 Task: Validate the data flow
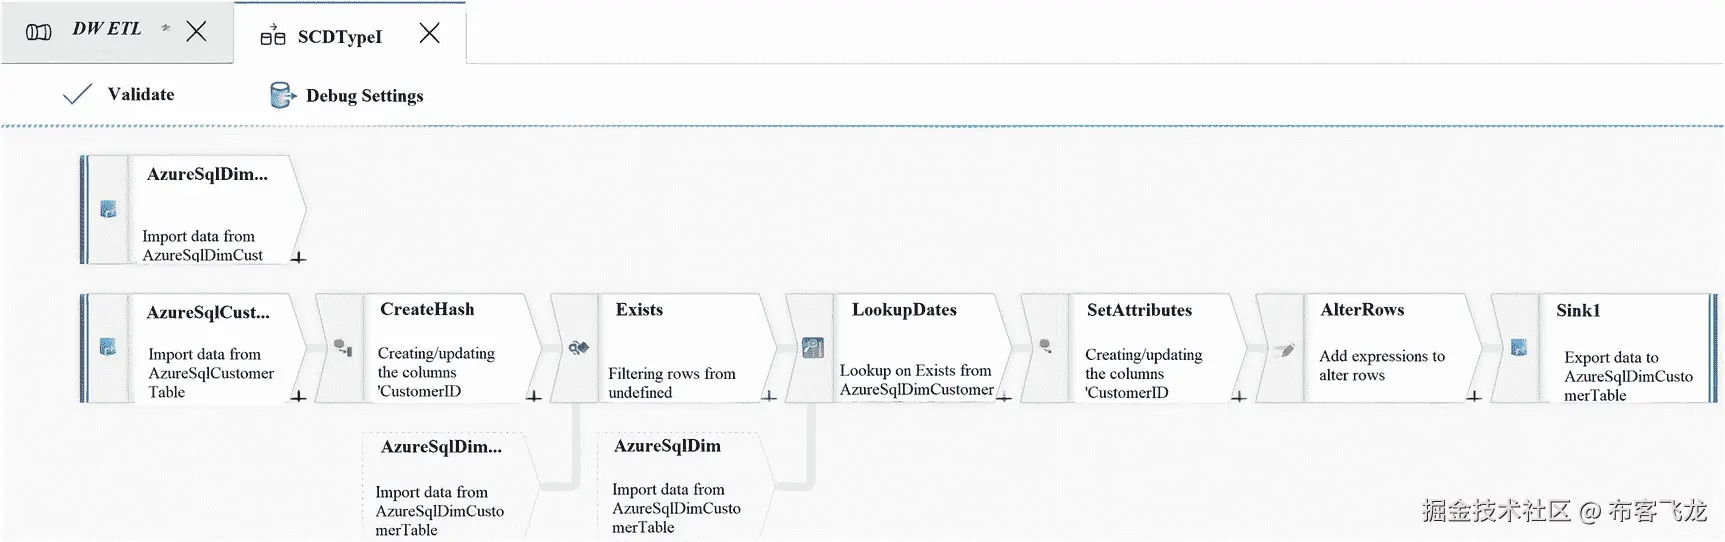coord(118,94)
